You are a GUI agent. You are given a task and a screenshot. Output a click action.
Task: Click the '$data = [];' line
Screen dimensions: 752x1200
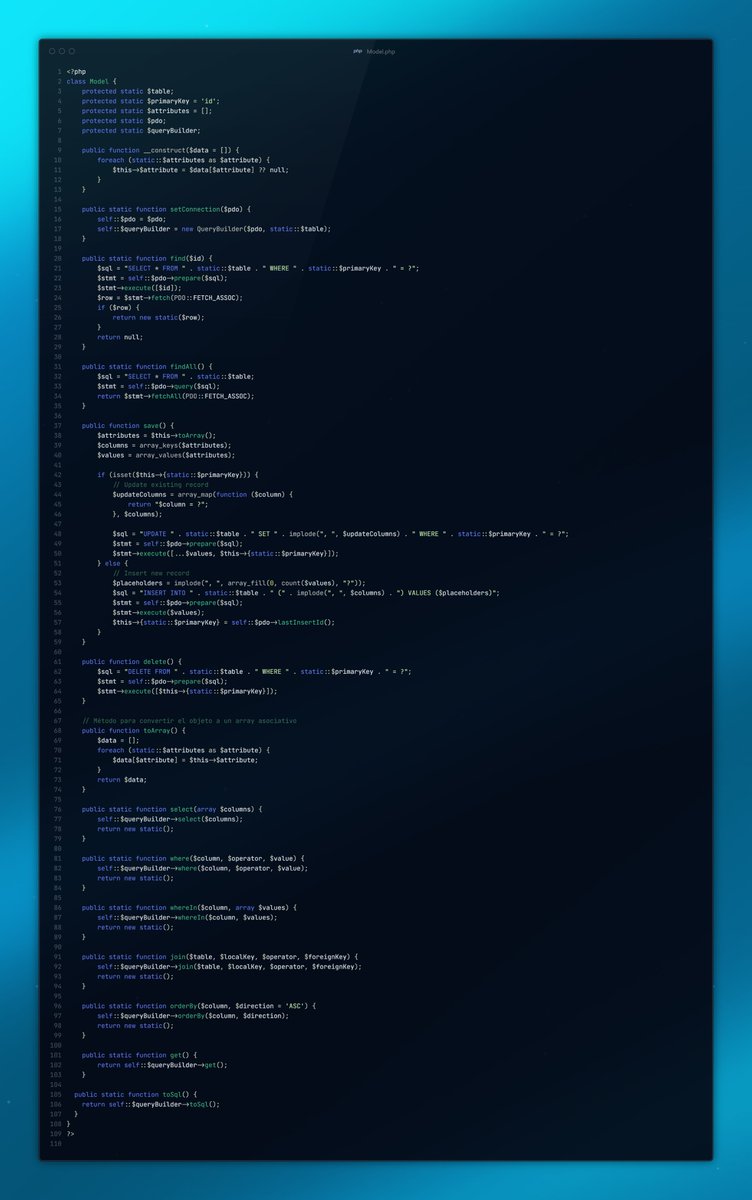pos(116,740)
